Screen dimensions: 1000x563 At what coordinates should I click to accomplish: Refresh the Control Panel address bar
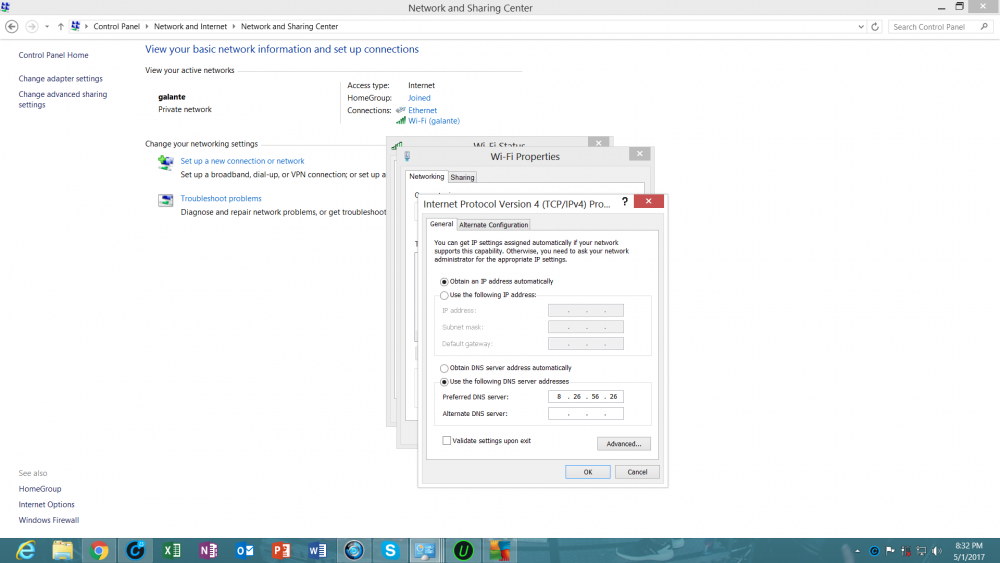[875, 27]
